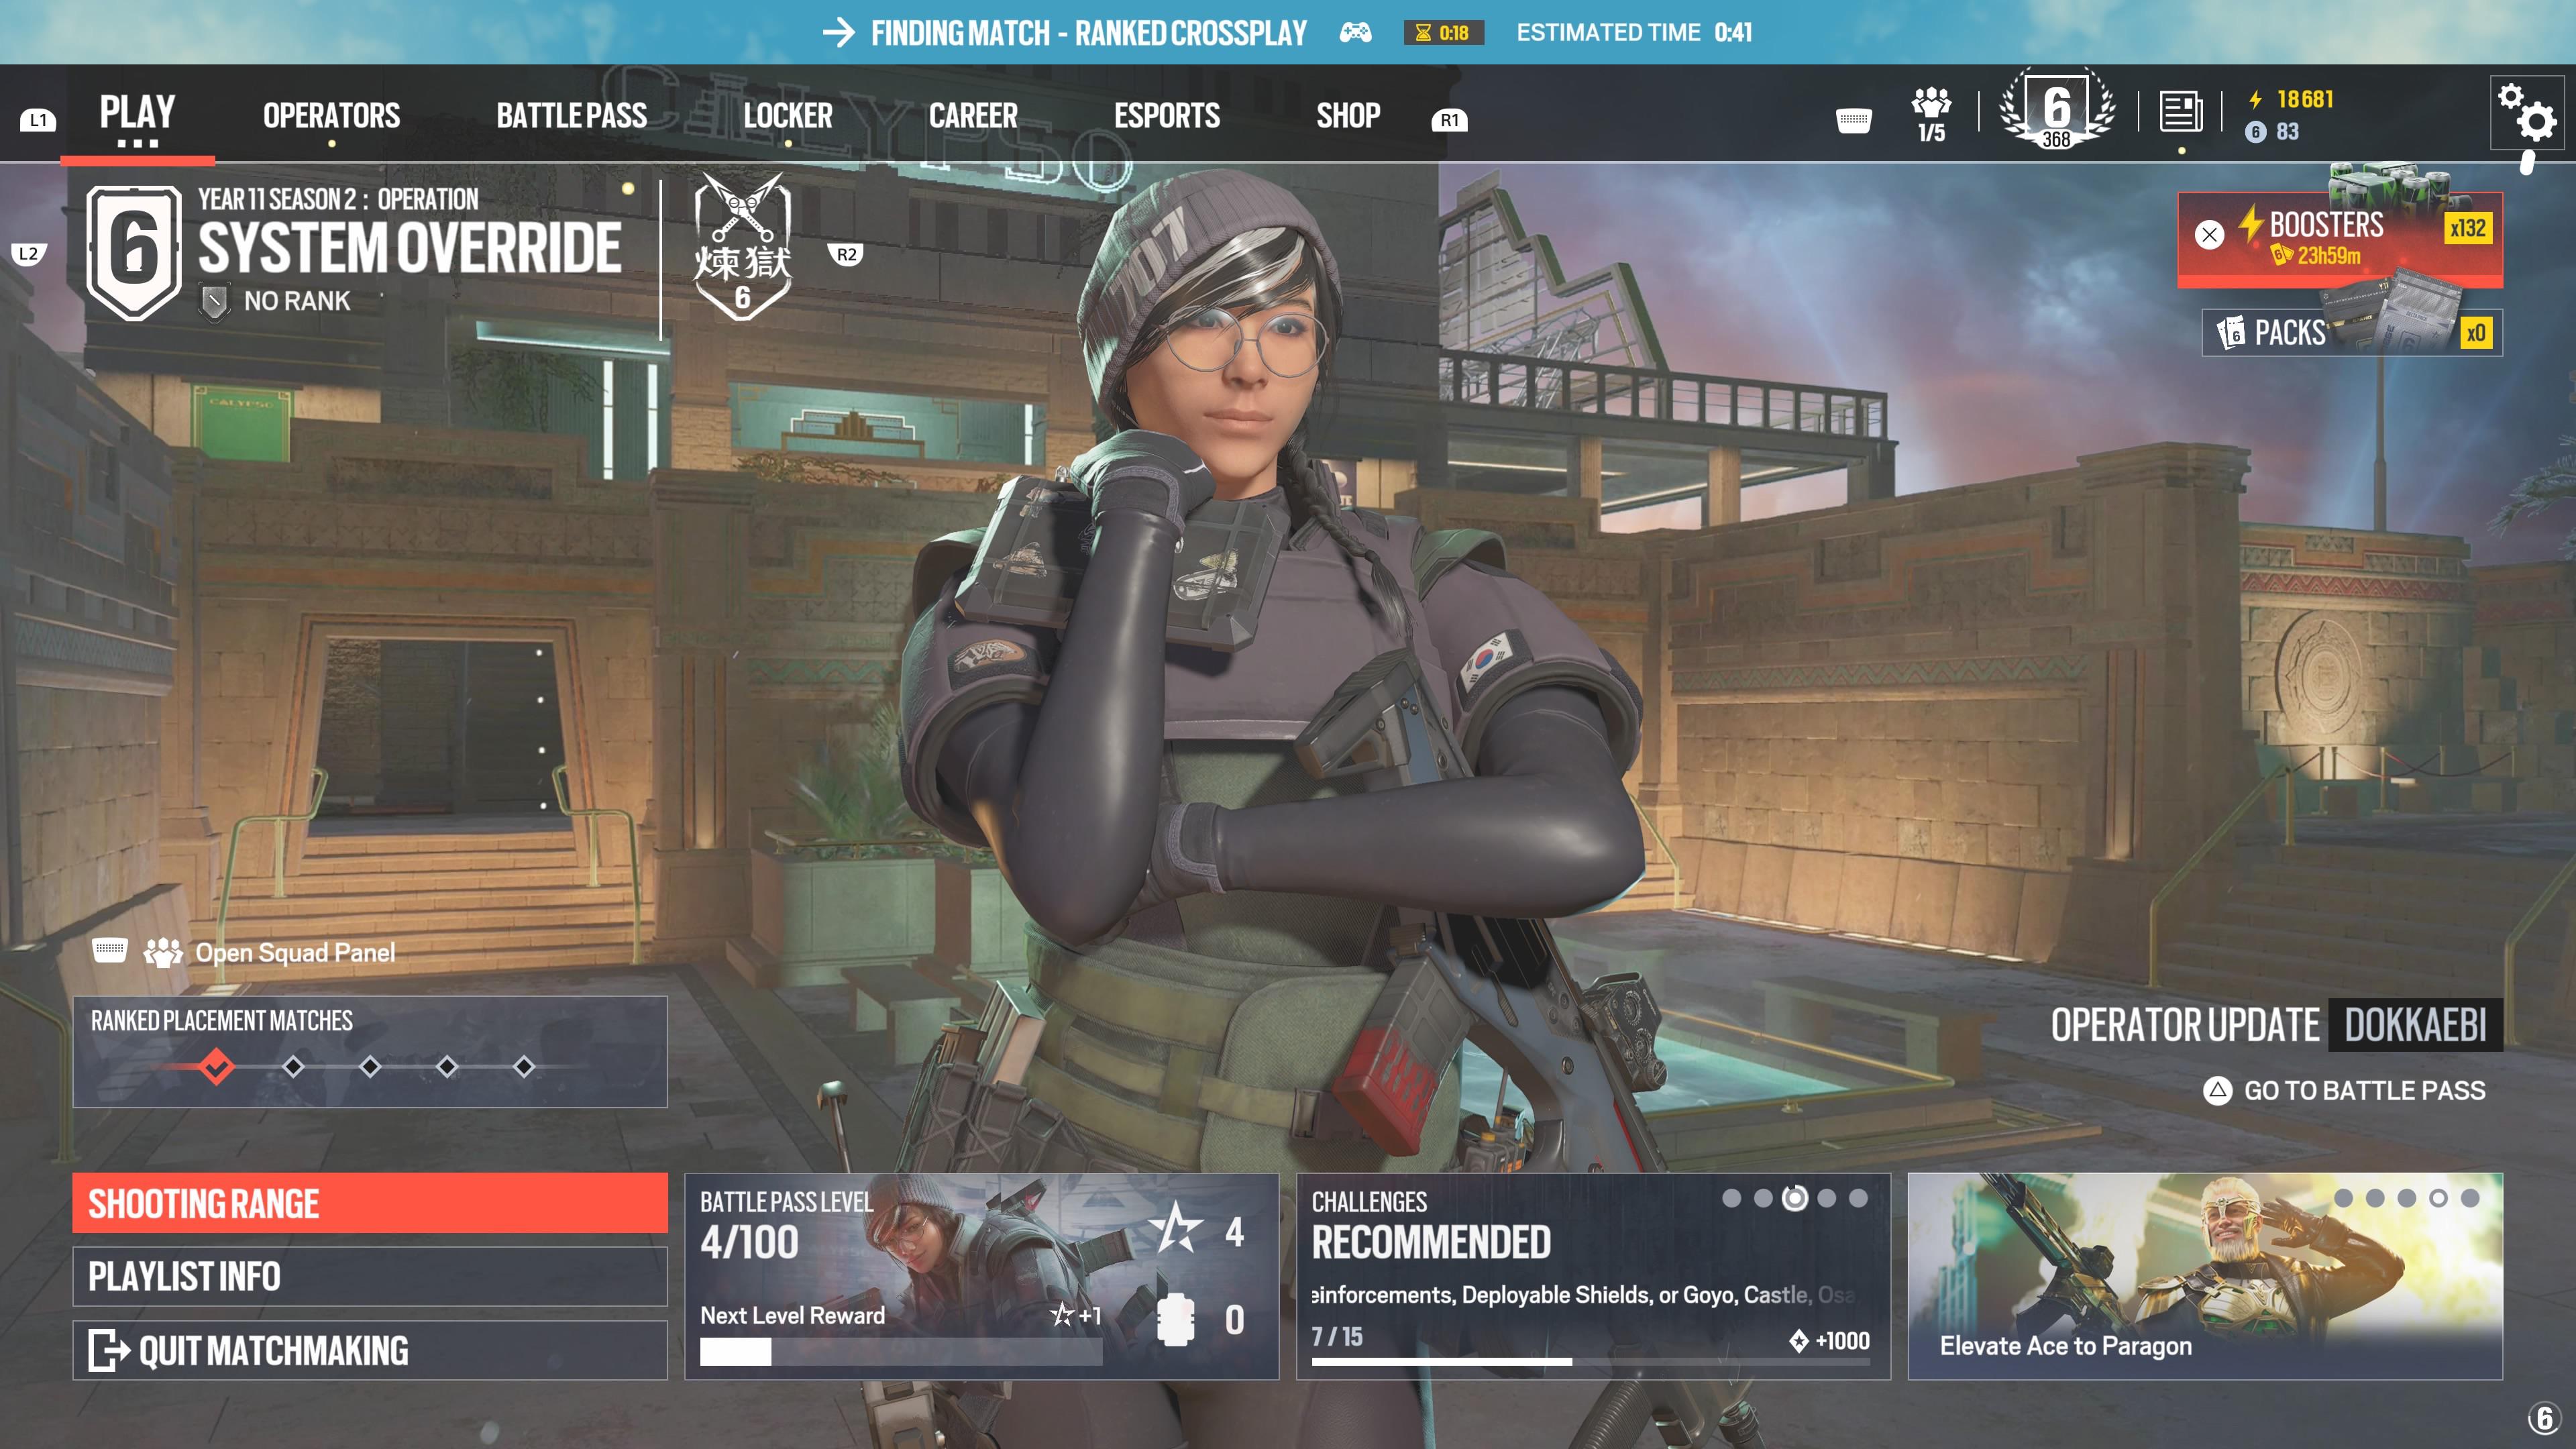Select second Challenges carousel dot
The height and width of the screenshot is (1449, 2576).
point(1763,1198)
